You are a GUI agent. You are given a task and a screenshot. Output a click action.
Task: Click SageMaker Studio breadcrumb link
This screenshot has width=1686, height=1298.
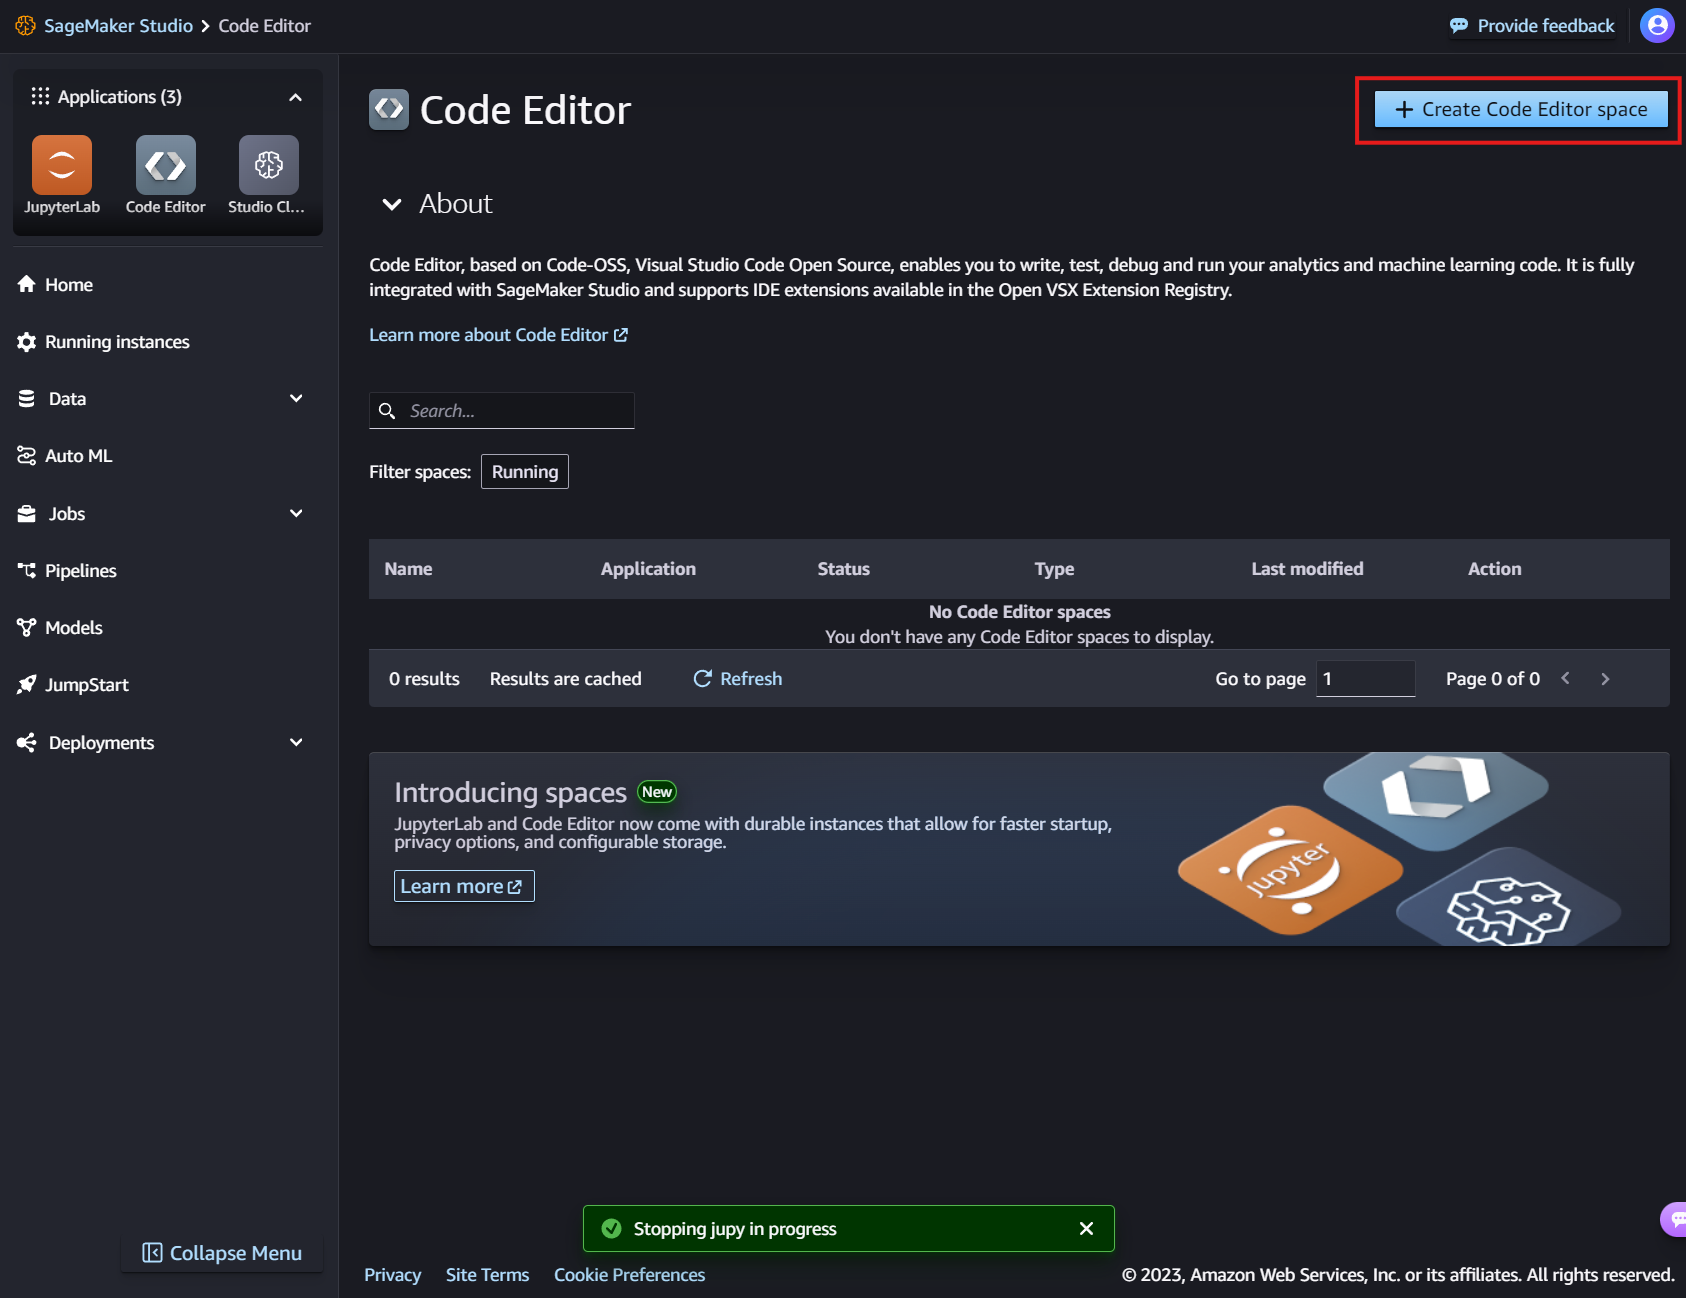[x=118, y=26]
